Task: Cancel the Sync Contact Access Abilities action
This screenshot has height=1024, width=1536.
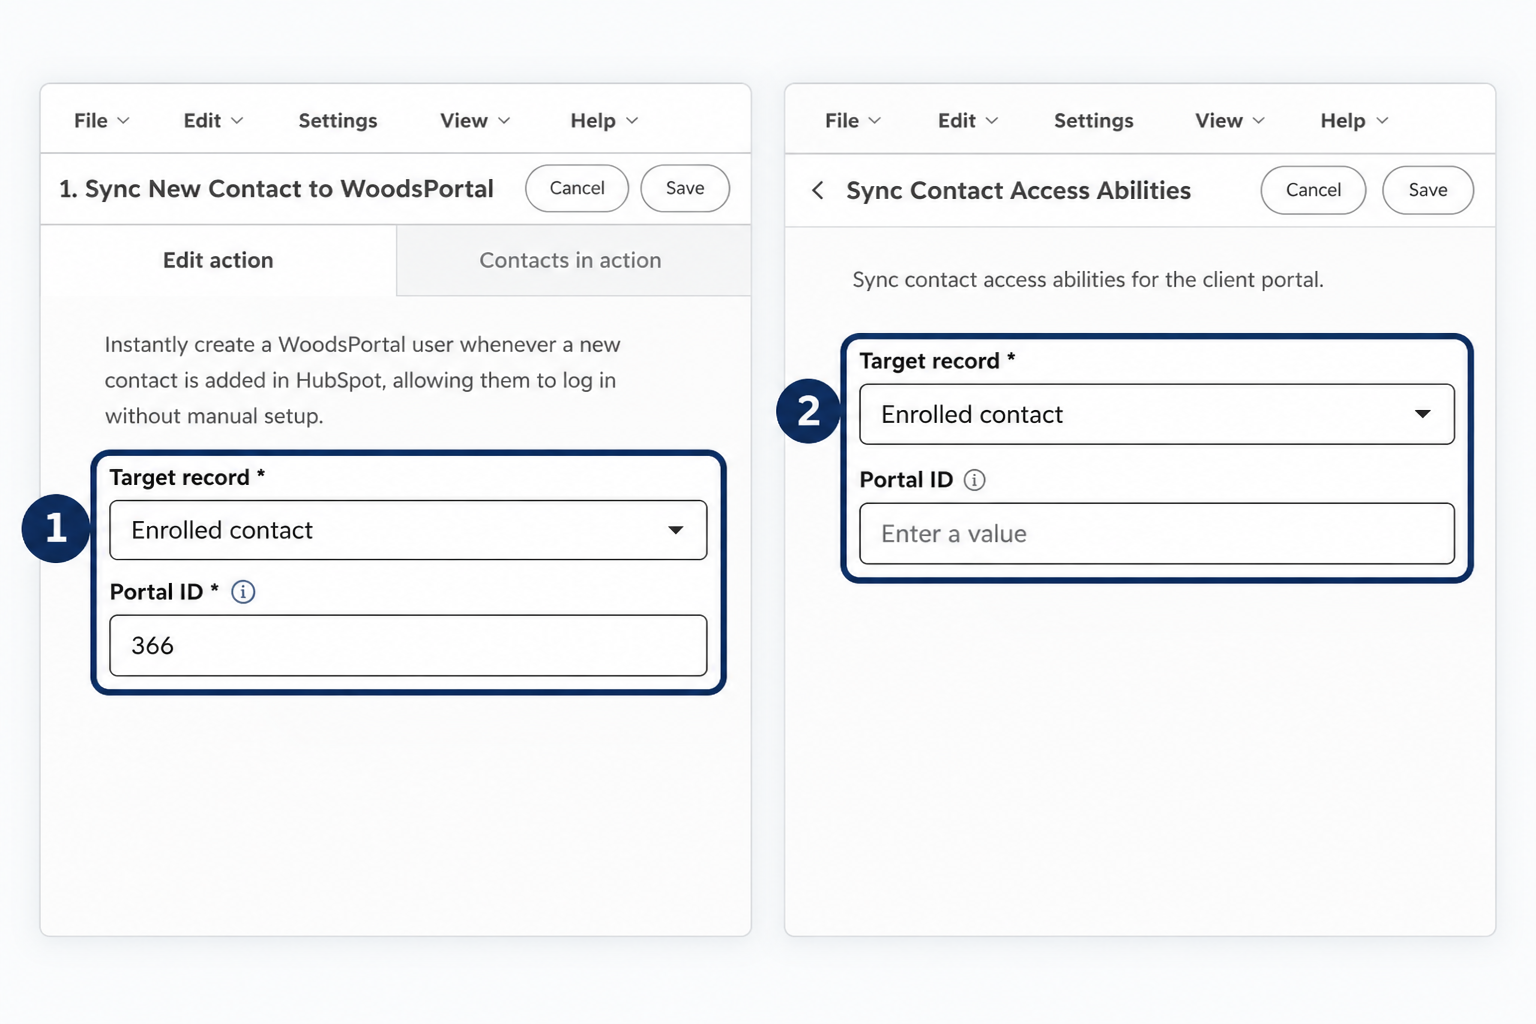Action: (x=1313, y=190)
